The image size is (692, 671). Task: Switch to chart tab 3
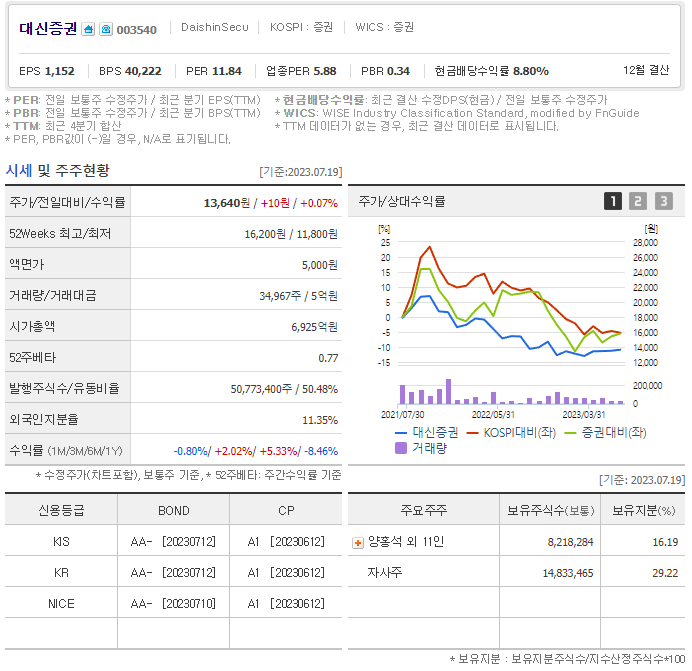(x=663, y=201)
